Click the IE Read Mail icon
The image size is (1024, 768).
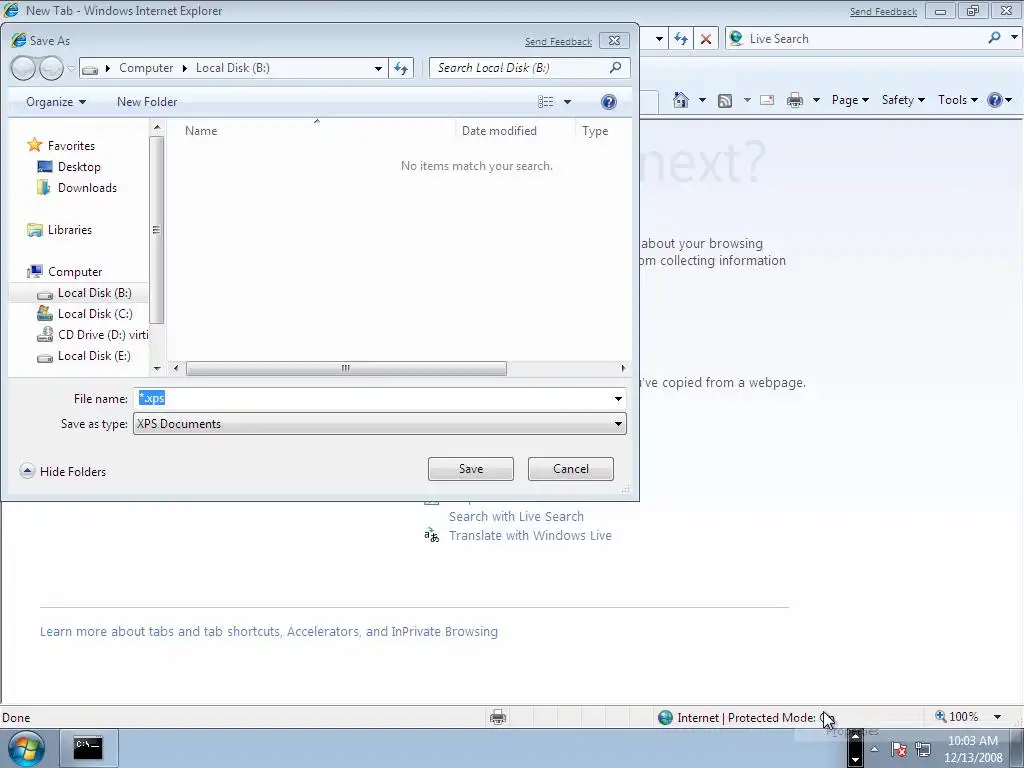click(x=767, y=100)
